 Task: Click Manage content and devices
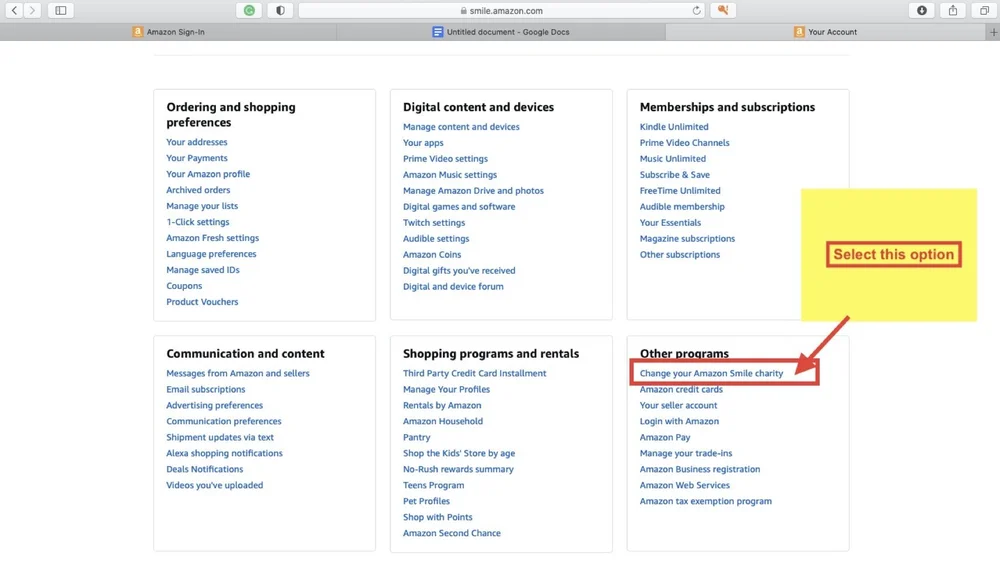(x=461, y=127)
